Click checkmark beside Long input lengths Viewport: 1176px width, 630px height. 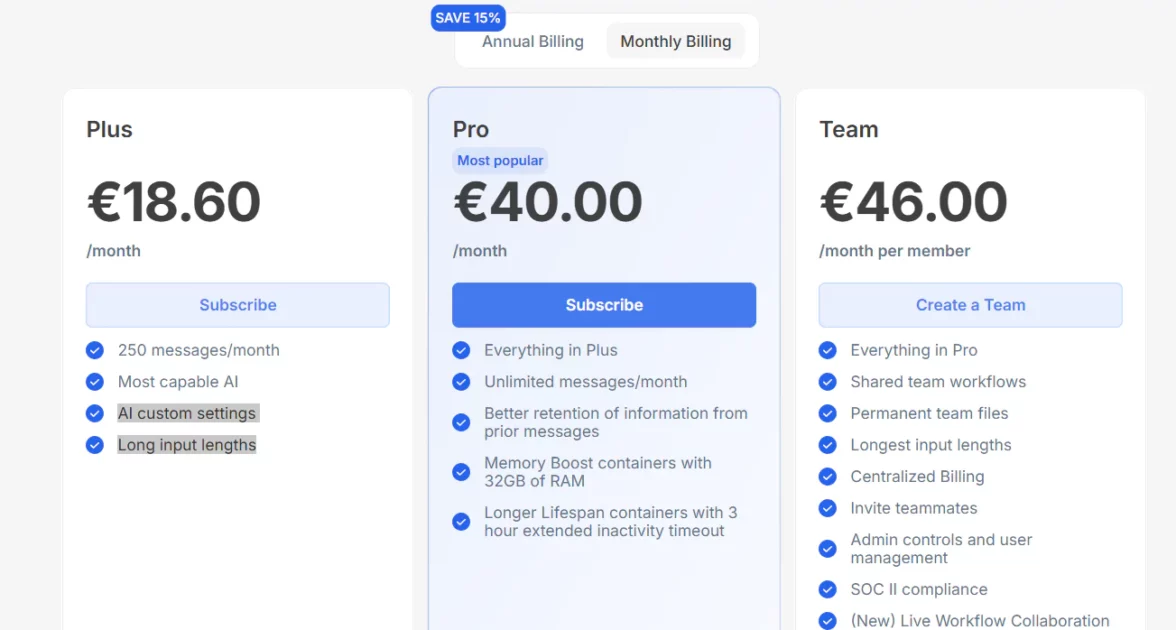click(x=95, y=445)
